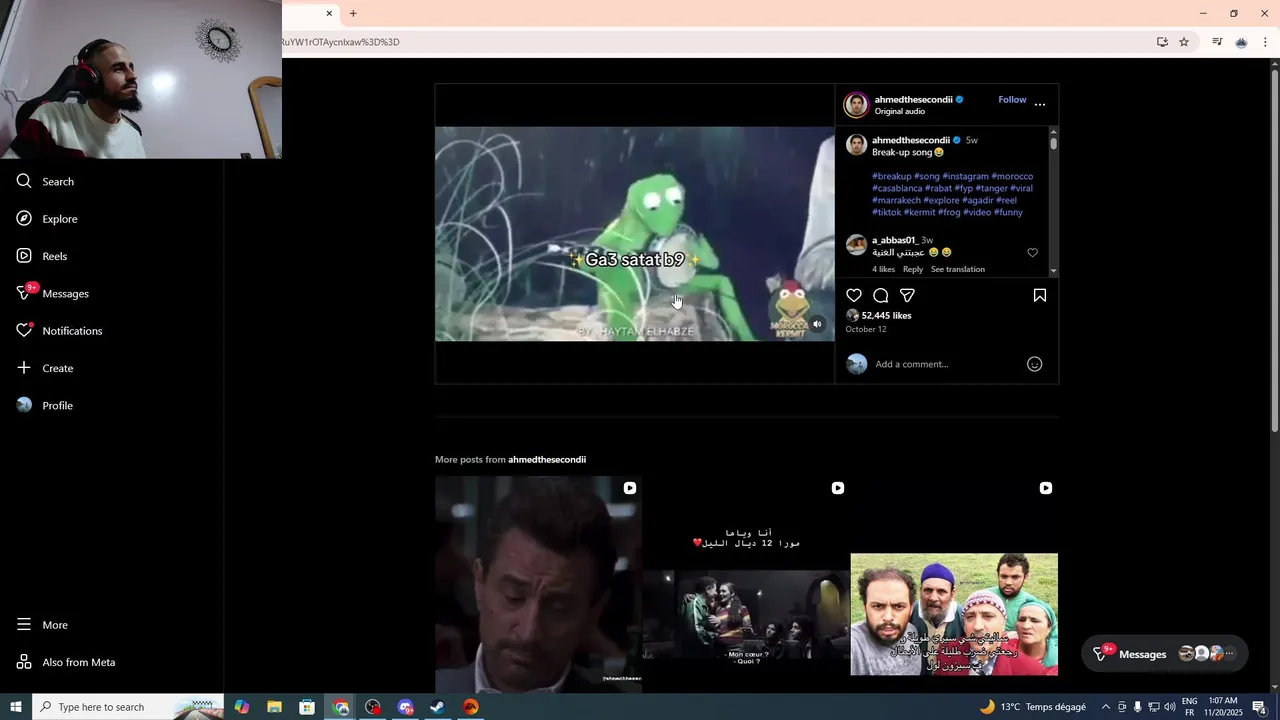
Task: Open your Profile page
Action: (45, 405)
